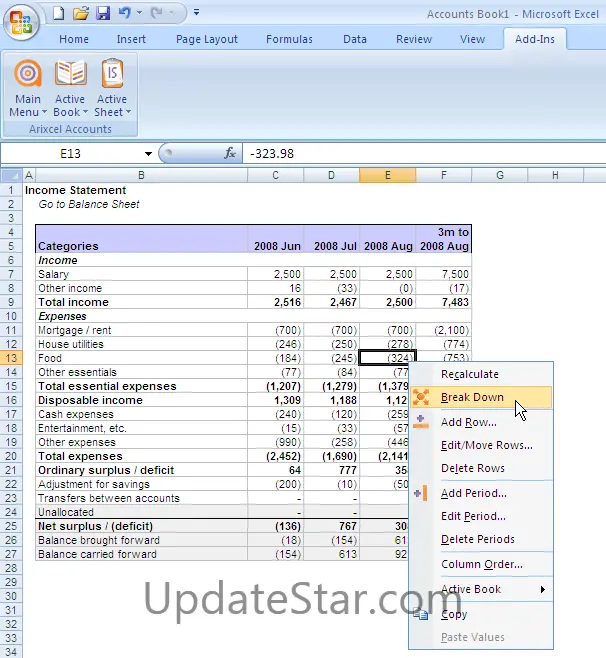This screenshot has width=606, height=658.
Task: Click Net surplus / (deficit) label
Action: (141, 526)
